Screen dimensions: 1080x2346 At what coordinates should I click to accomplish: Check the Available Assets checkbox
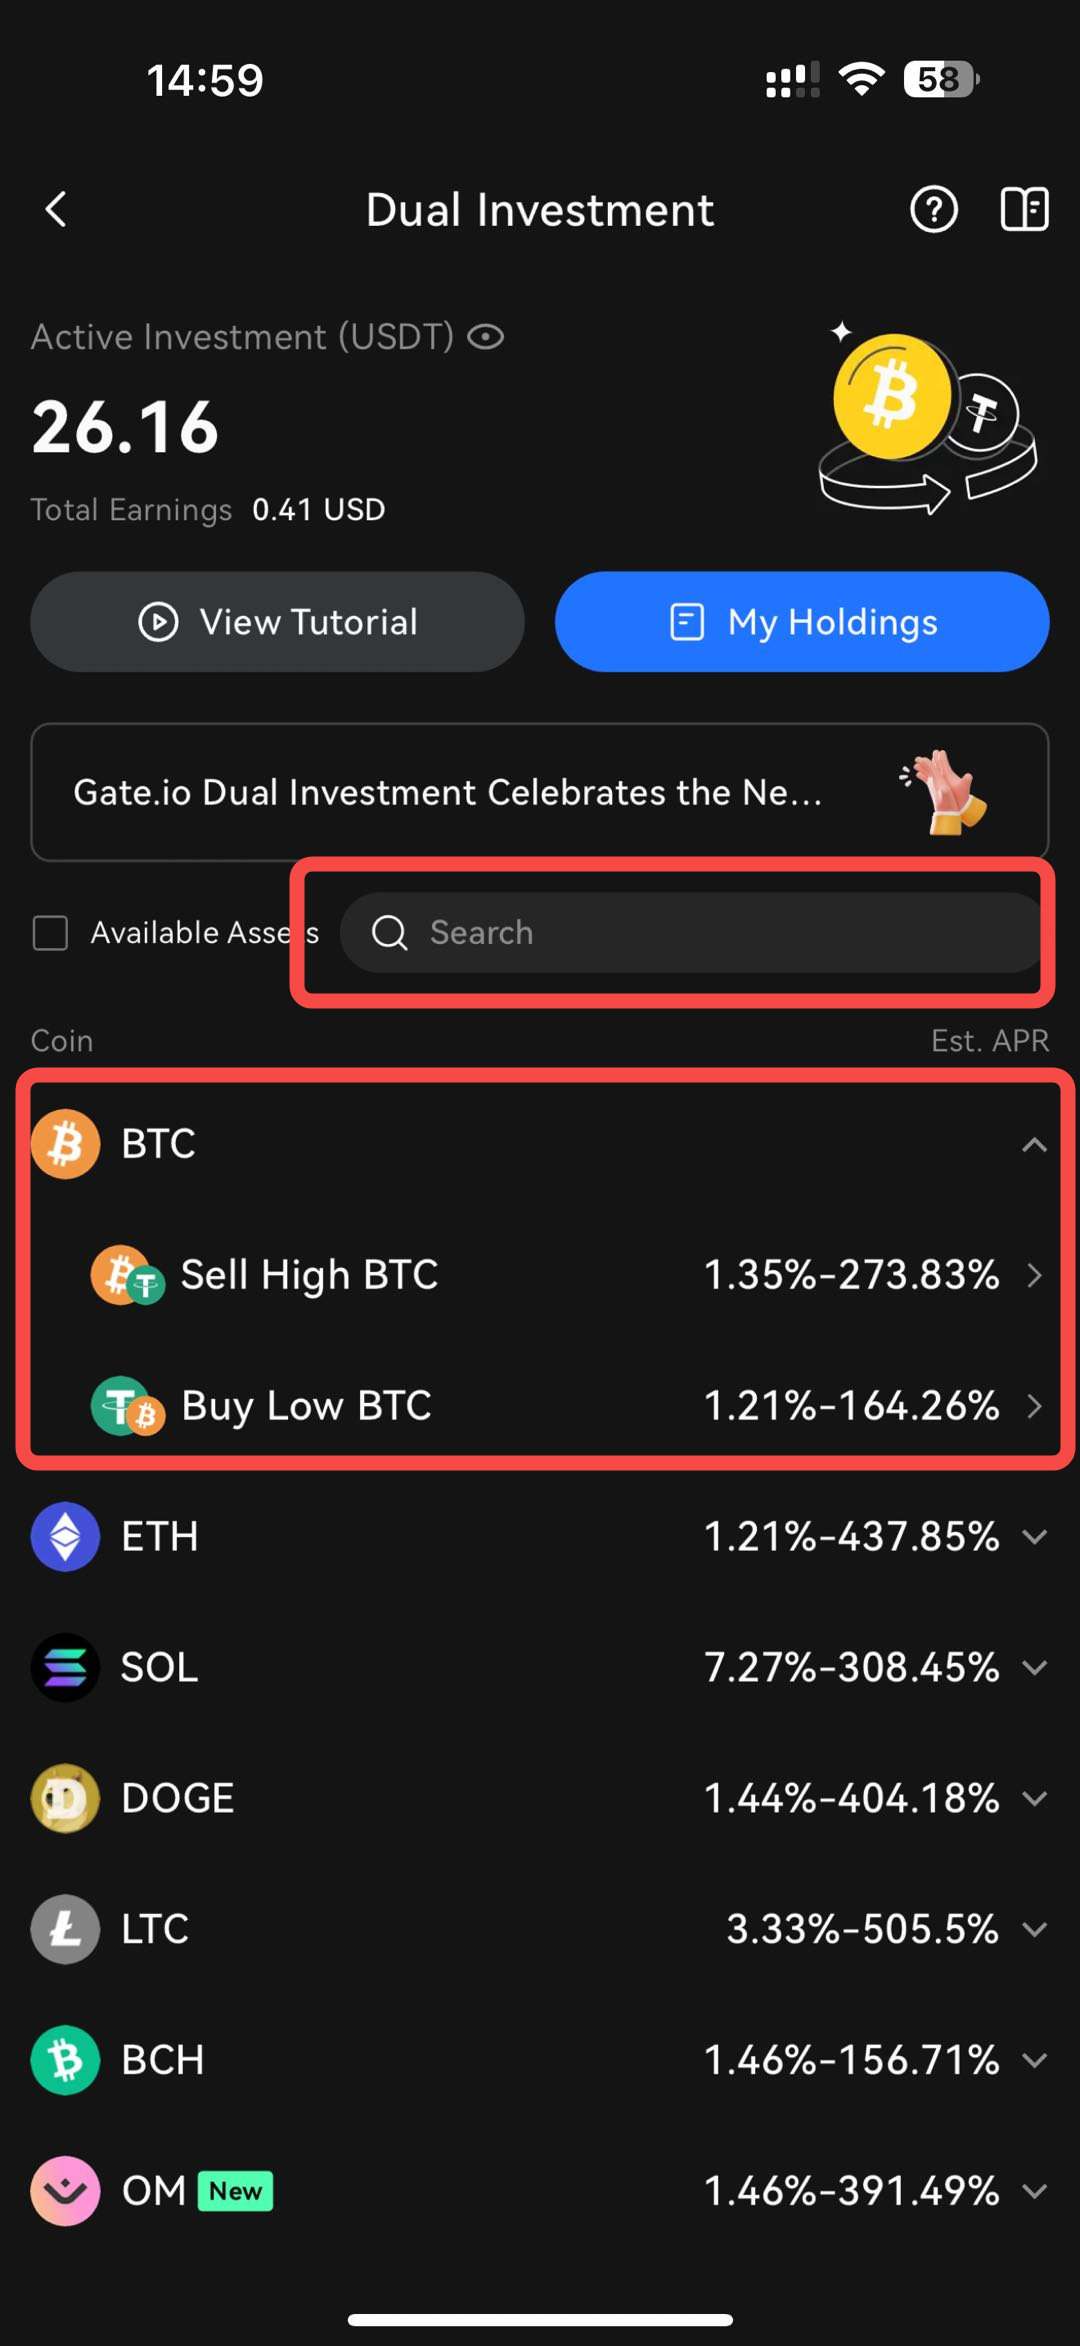click(x=51, y=933)
